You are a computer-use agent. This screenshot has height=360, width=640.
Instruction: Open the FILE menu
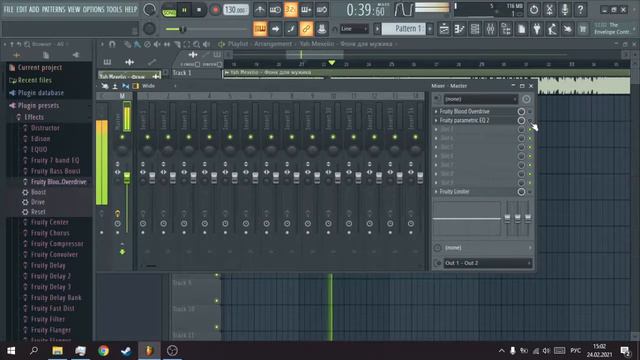click(x=8, y=9)
